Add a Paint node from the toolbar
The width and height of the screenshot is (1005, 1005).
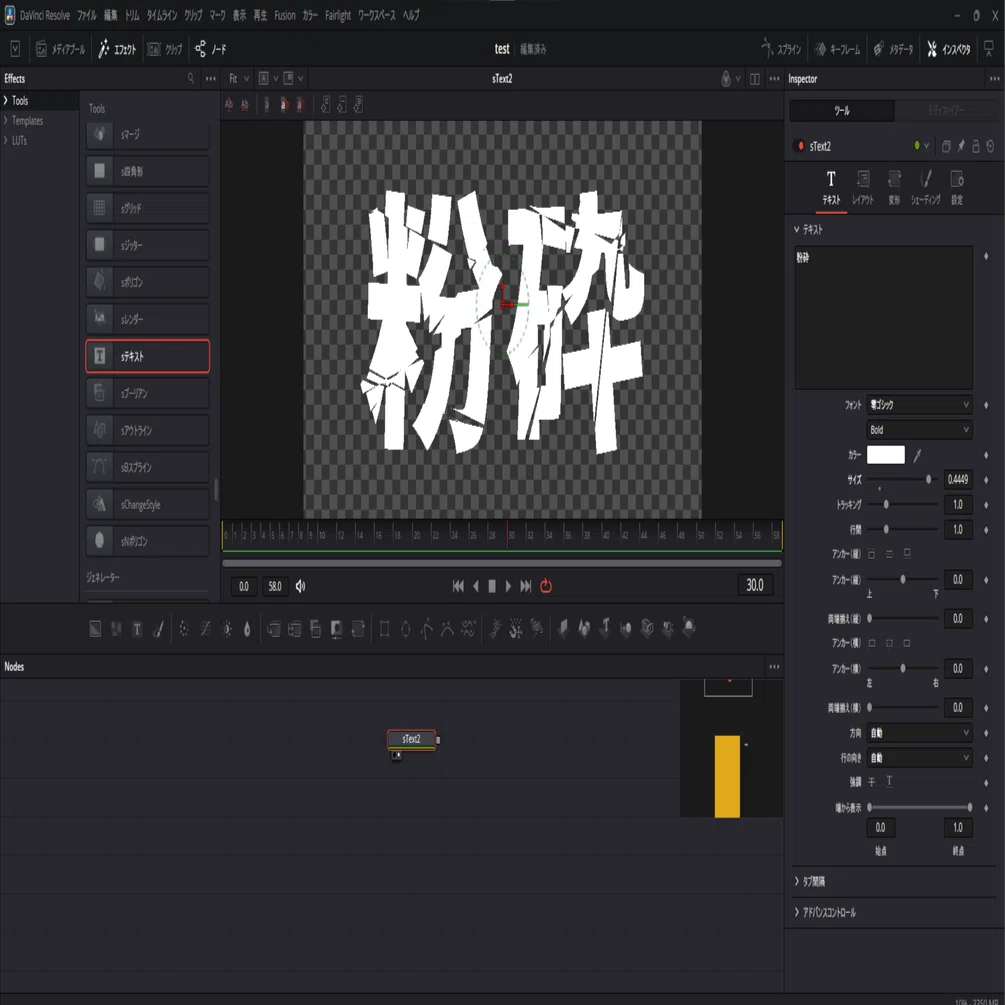click(x=158, y=629)
